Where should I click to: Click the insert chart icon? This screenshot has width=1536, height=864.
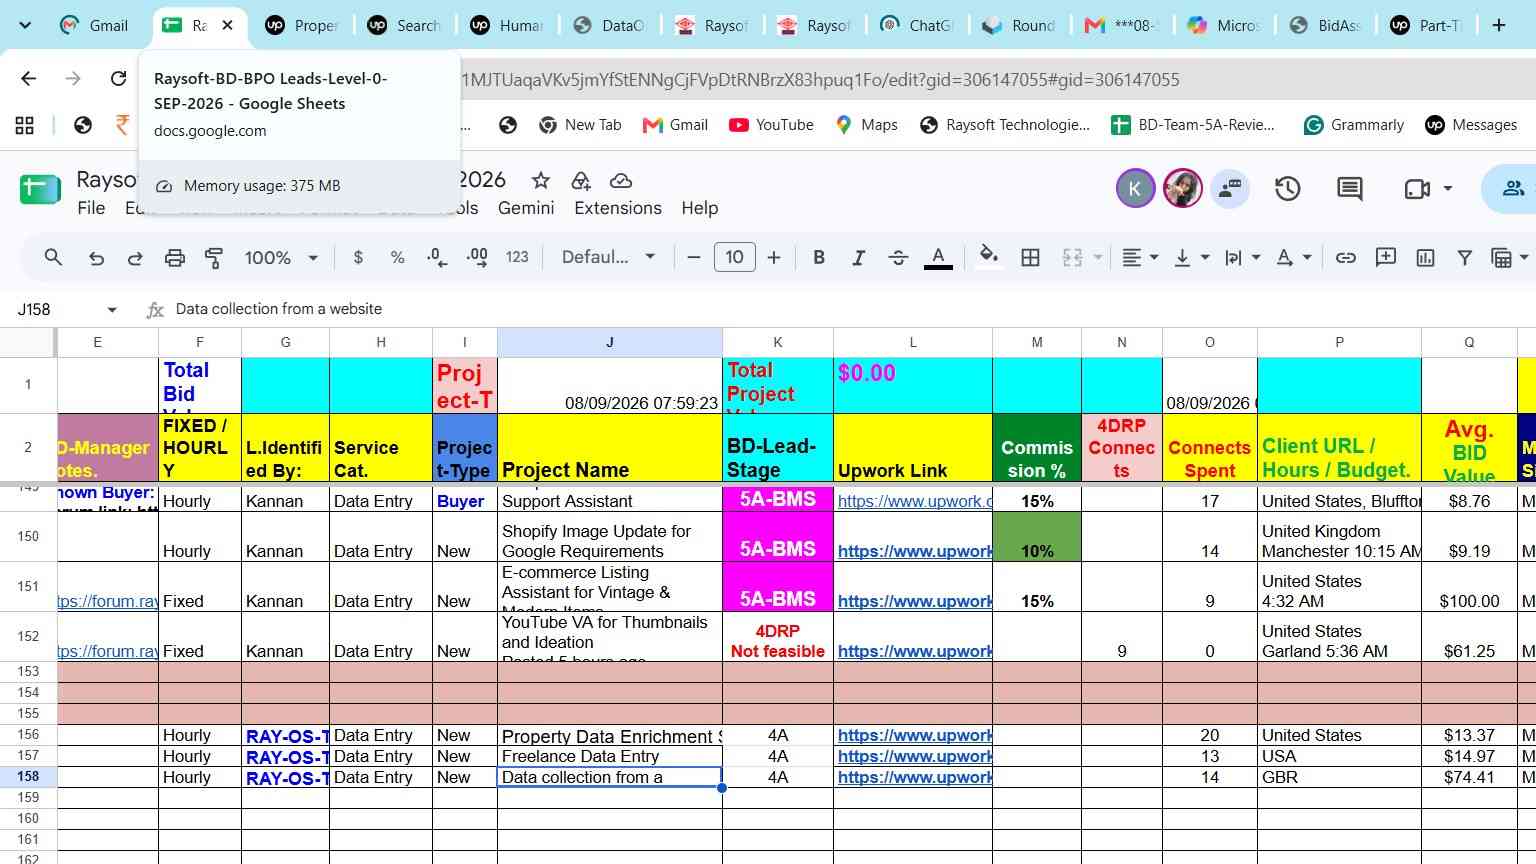click(1425, 258)
